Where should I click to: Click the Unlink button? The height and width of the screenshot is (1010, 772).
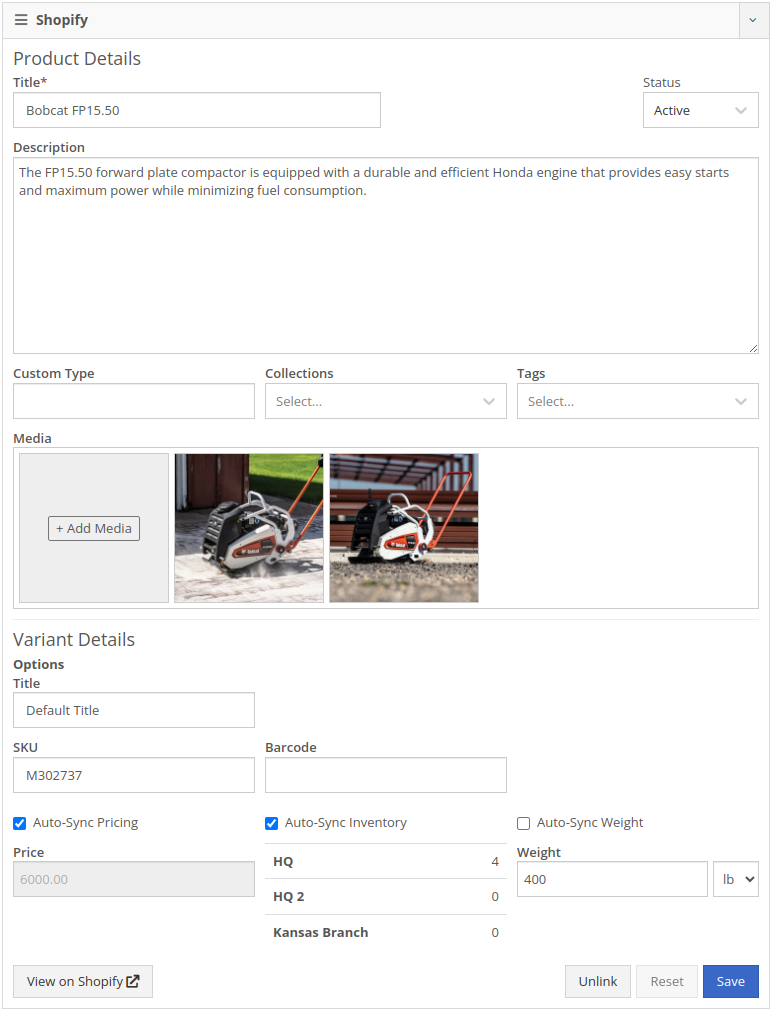[x=598, y=981]
